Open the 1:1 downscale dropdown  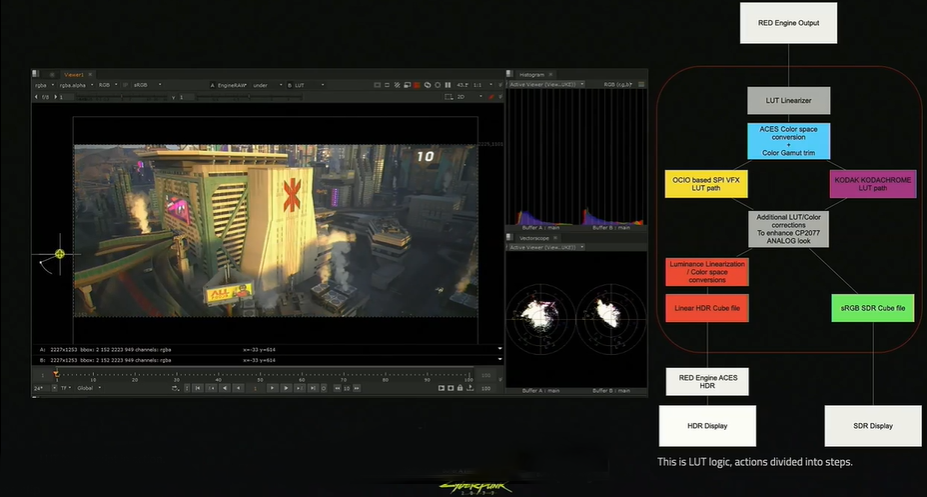[x=483, y=85]
